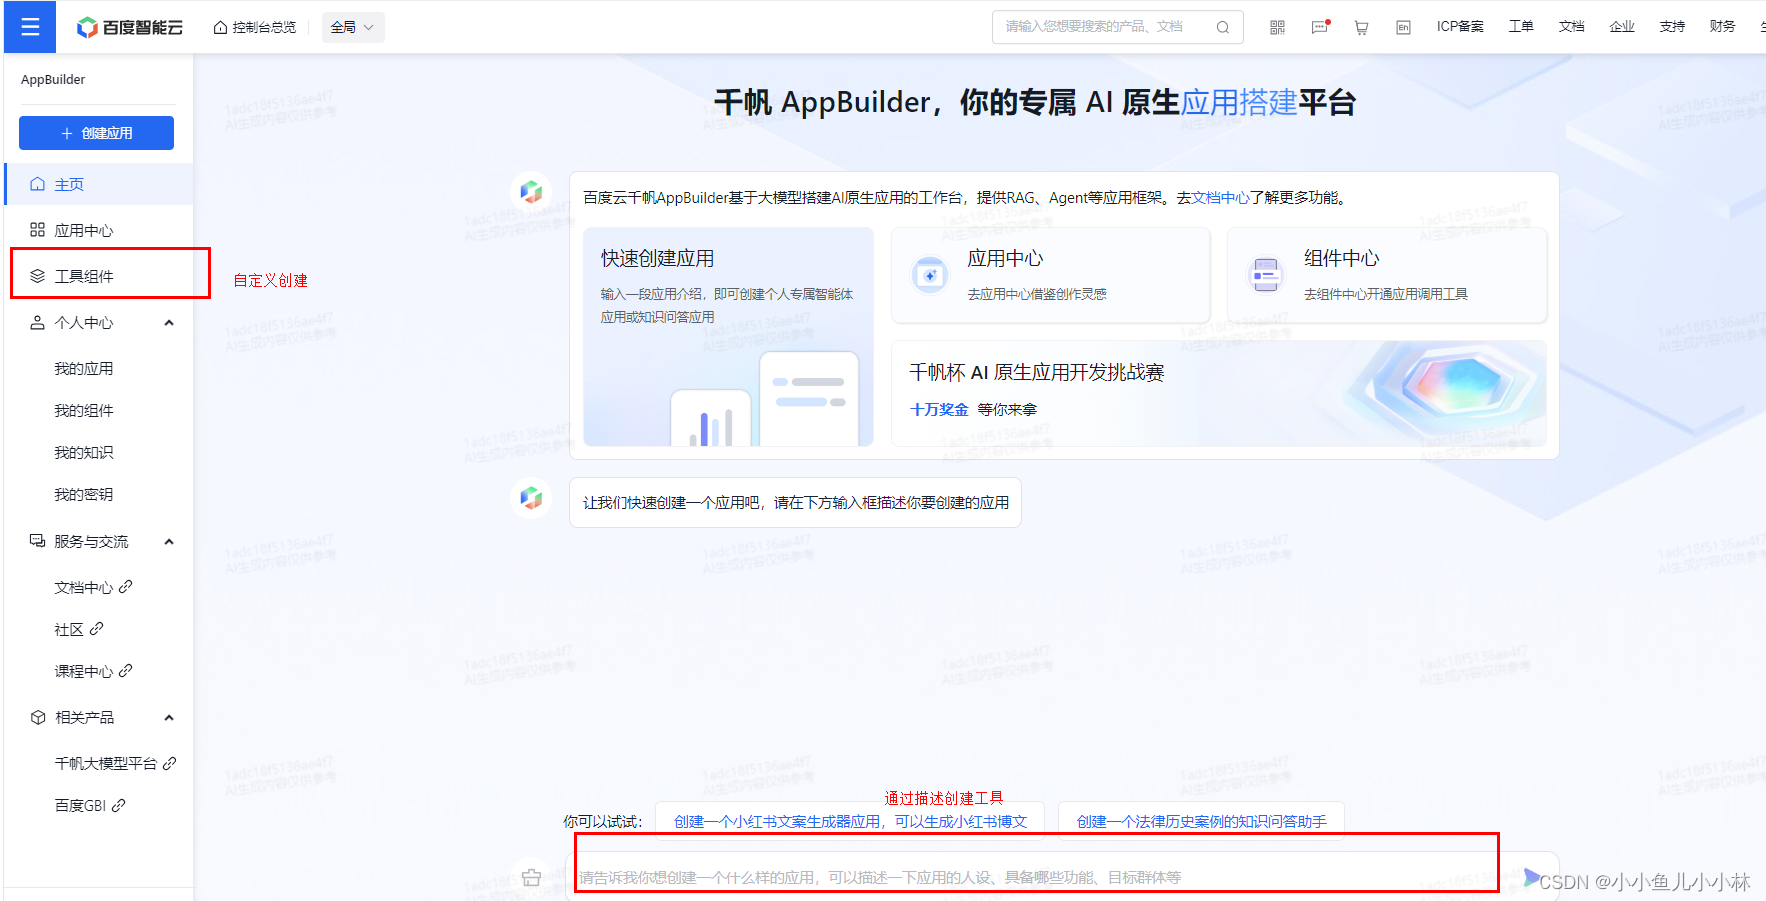Open 我的密钥 in sidebar

click(84, 494)
